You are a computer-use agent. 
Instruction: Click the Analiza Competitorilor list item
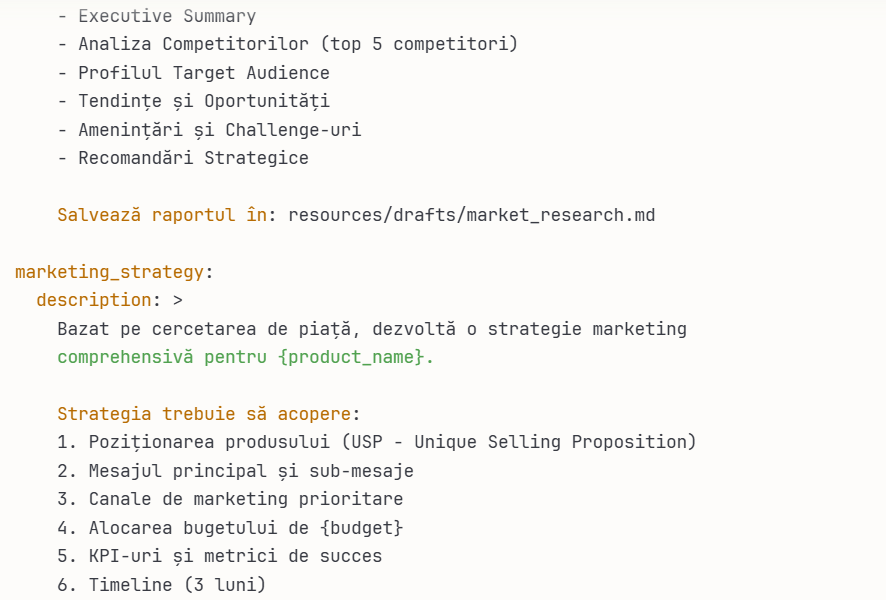(298, 44)
